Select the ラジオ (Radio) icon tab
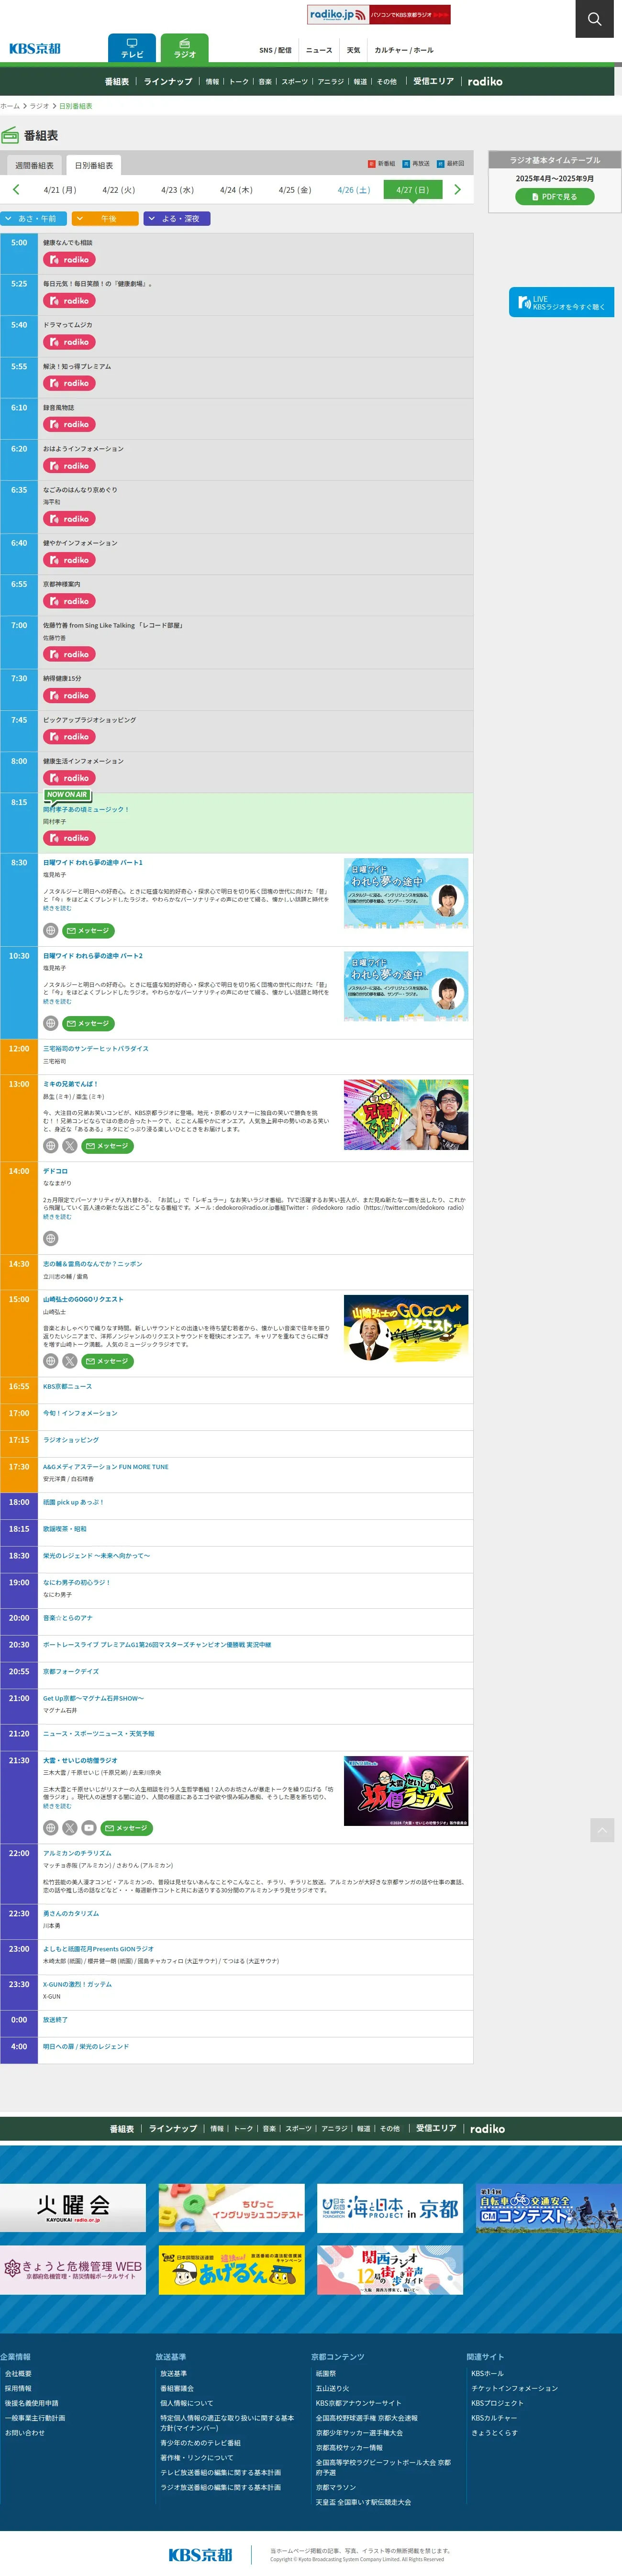 tap(185, 48)
